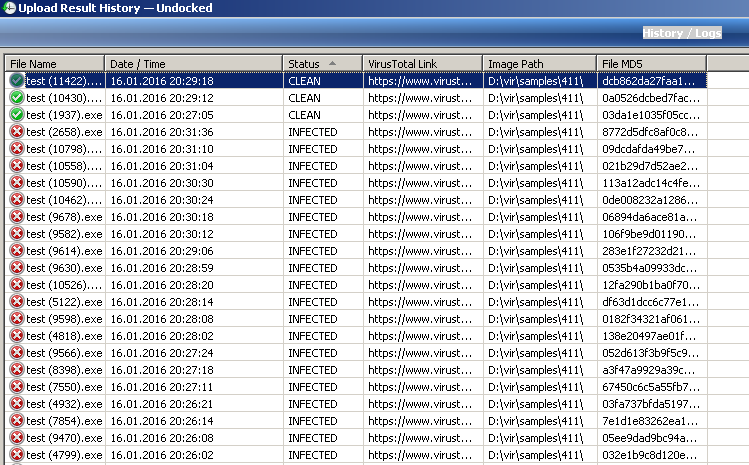
Task: Click the infected icon for test (9582).exe
Action: (x=17, y=234)
